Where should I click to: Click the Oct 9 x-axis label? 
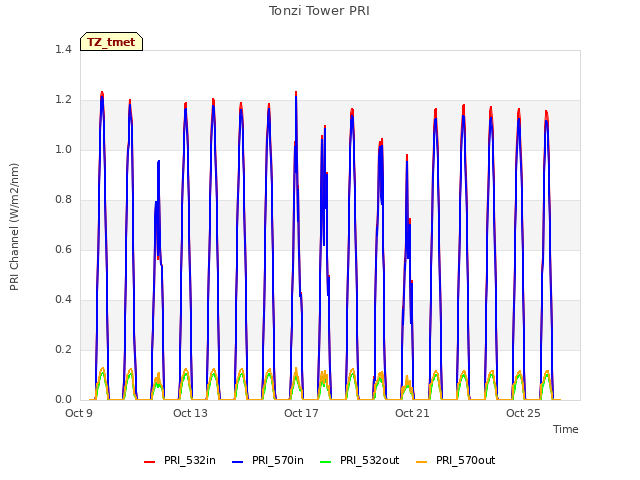point(79,413)
